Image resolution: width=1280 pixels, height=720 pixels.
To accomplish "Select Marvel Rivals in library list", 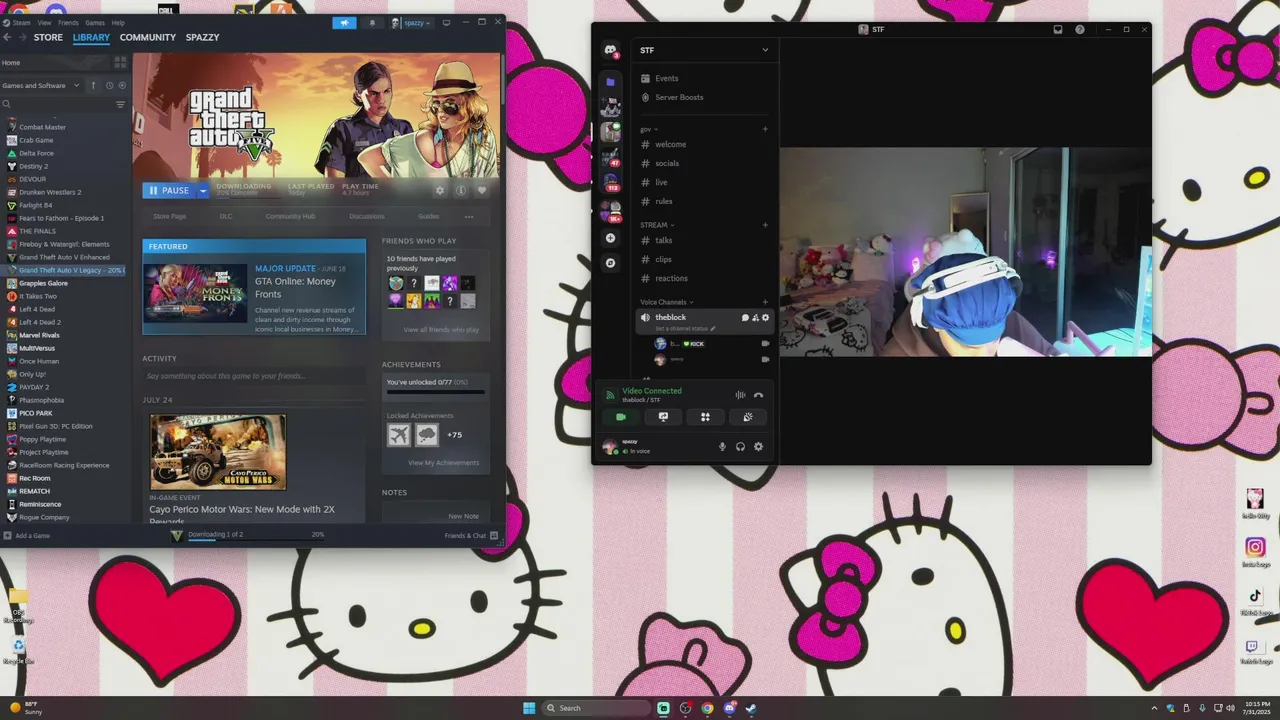I will 40,335.
